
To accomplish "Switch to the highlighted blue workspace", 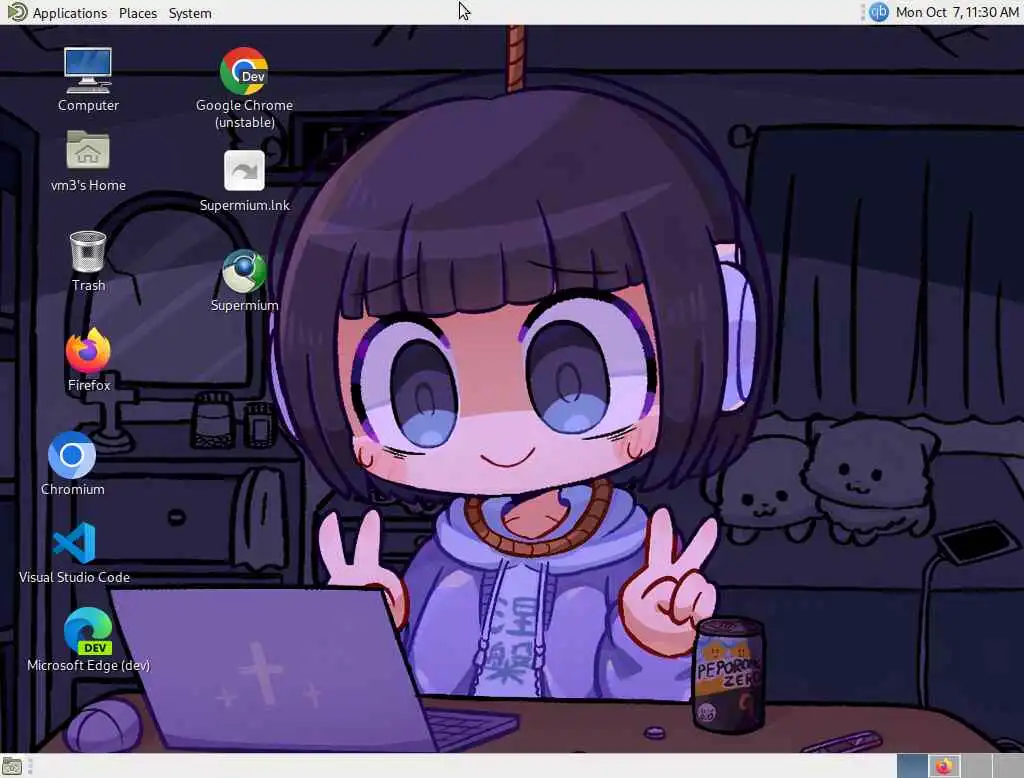I will pyautogui.click(x=912, y=766).
